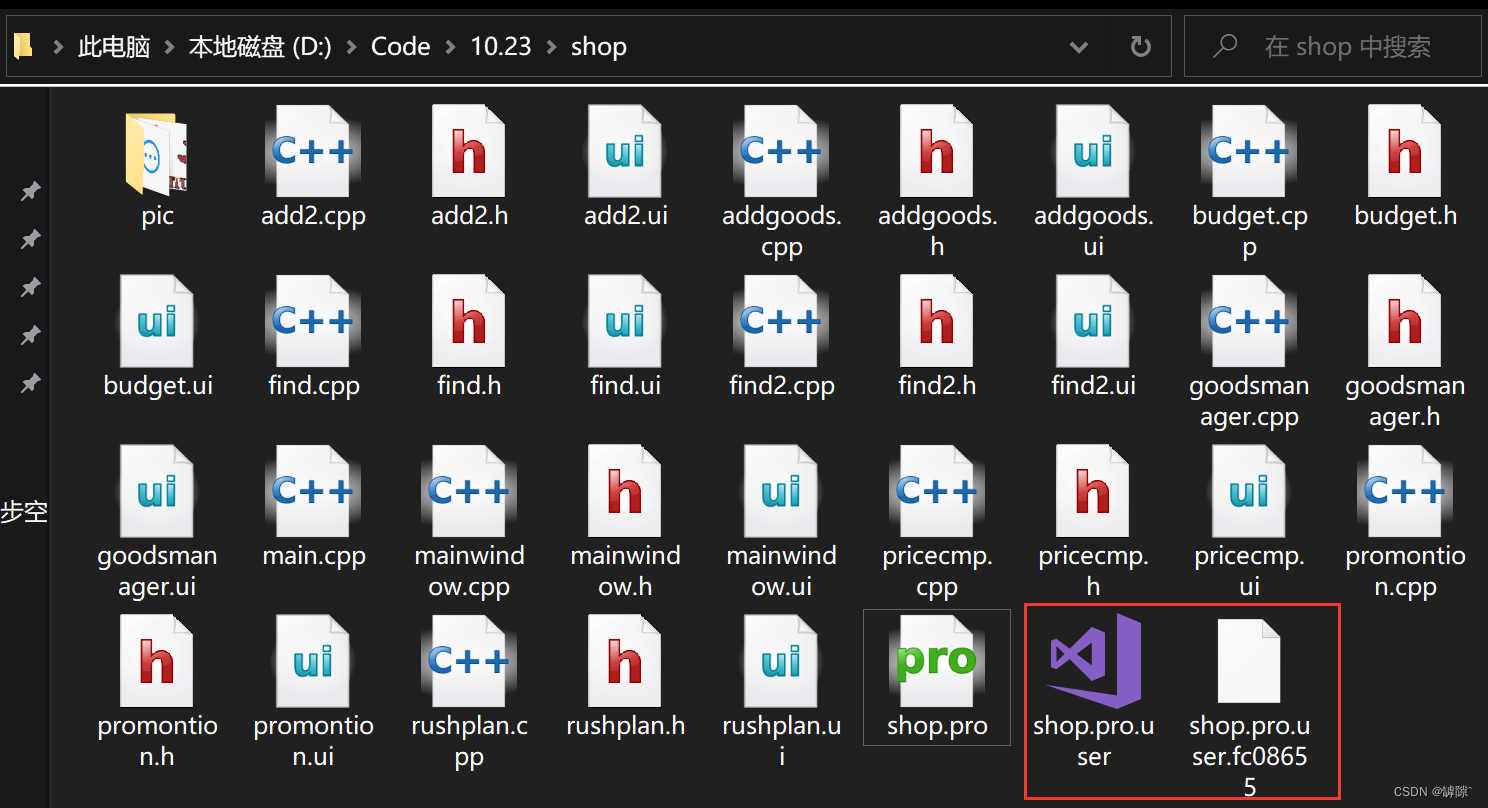
Task: Select the find.cpp file icon
Action: 313,322
